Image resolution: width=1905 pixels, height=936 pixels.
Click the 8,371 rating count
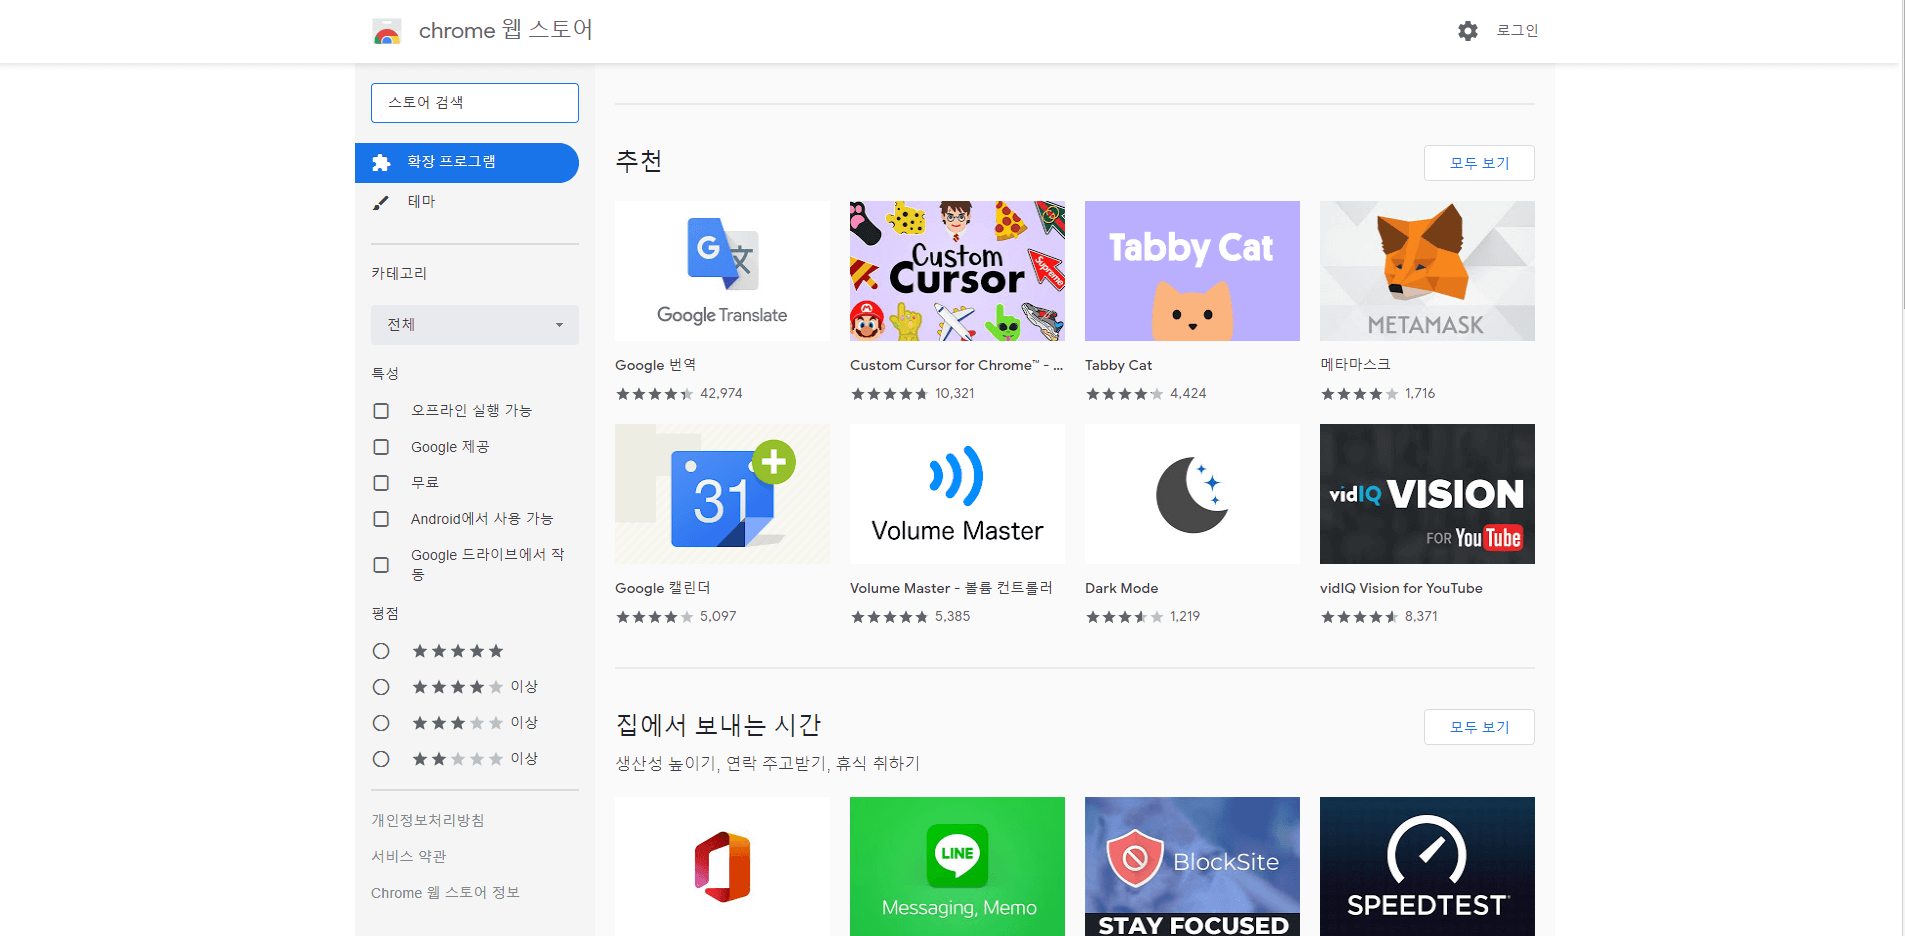click(1421, 617)
